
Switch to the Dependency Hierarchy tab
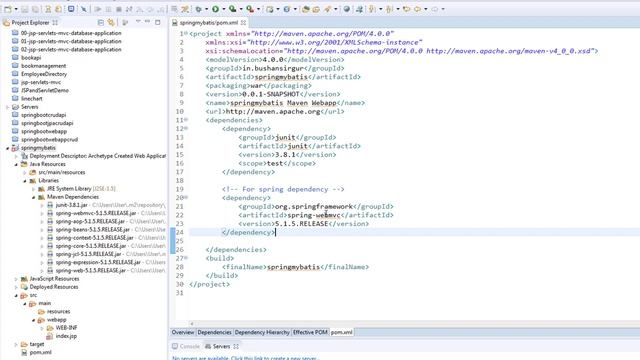point(262,332)
